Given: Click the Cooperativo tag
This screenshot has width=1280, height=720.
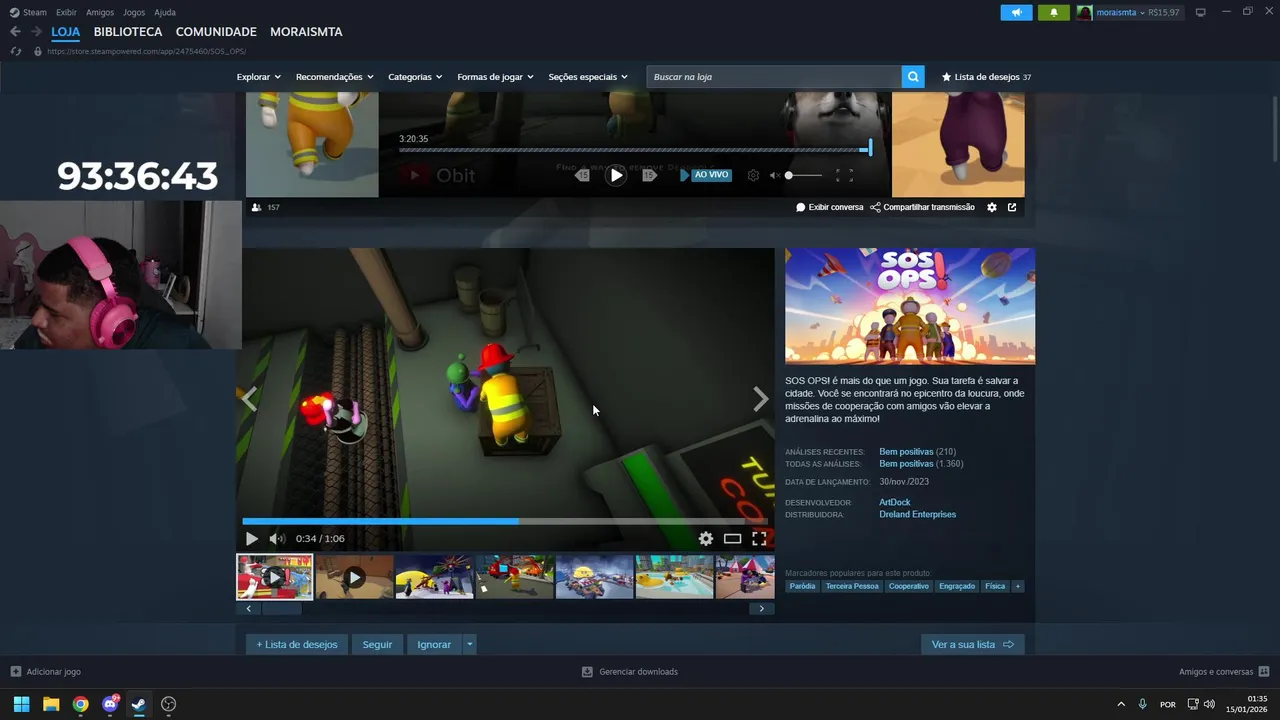Looking at the screenshot, I should [x=909, y=586].
